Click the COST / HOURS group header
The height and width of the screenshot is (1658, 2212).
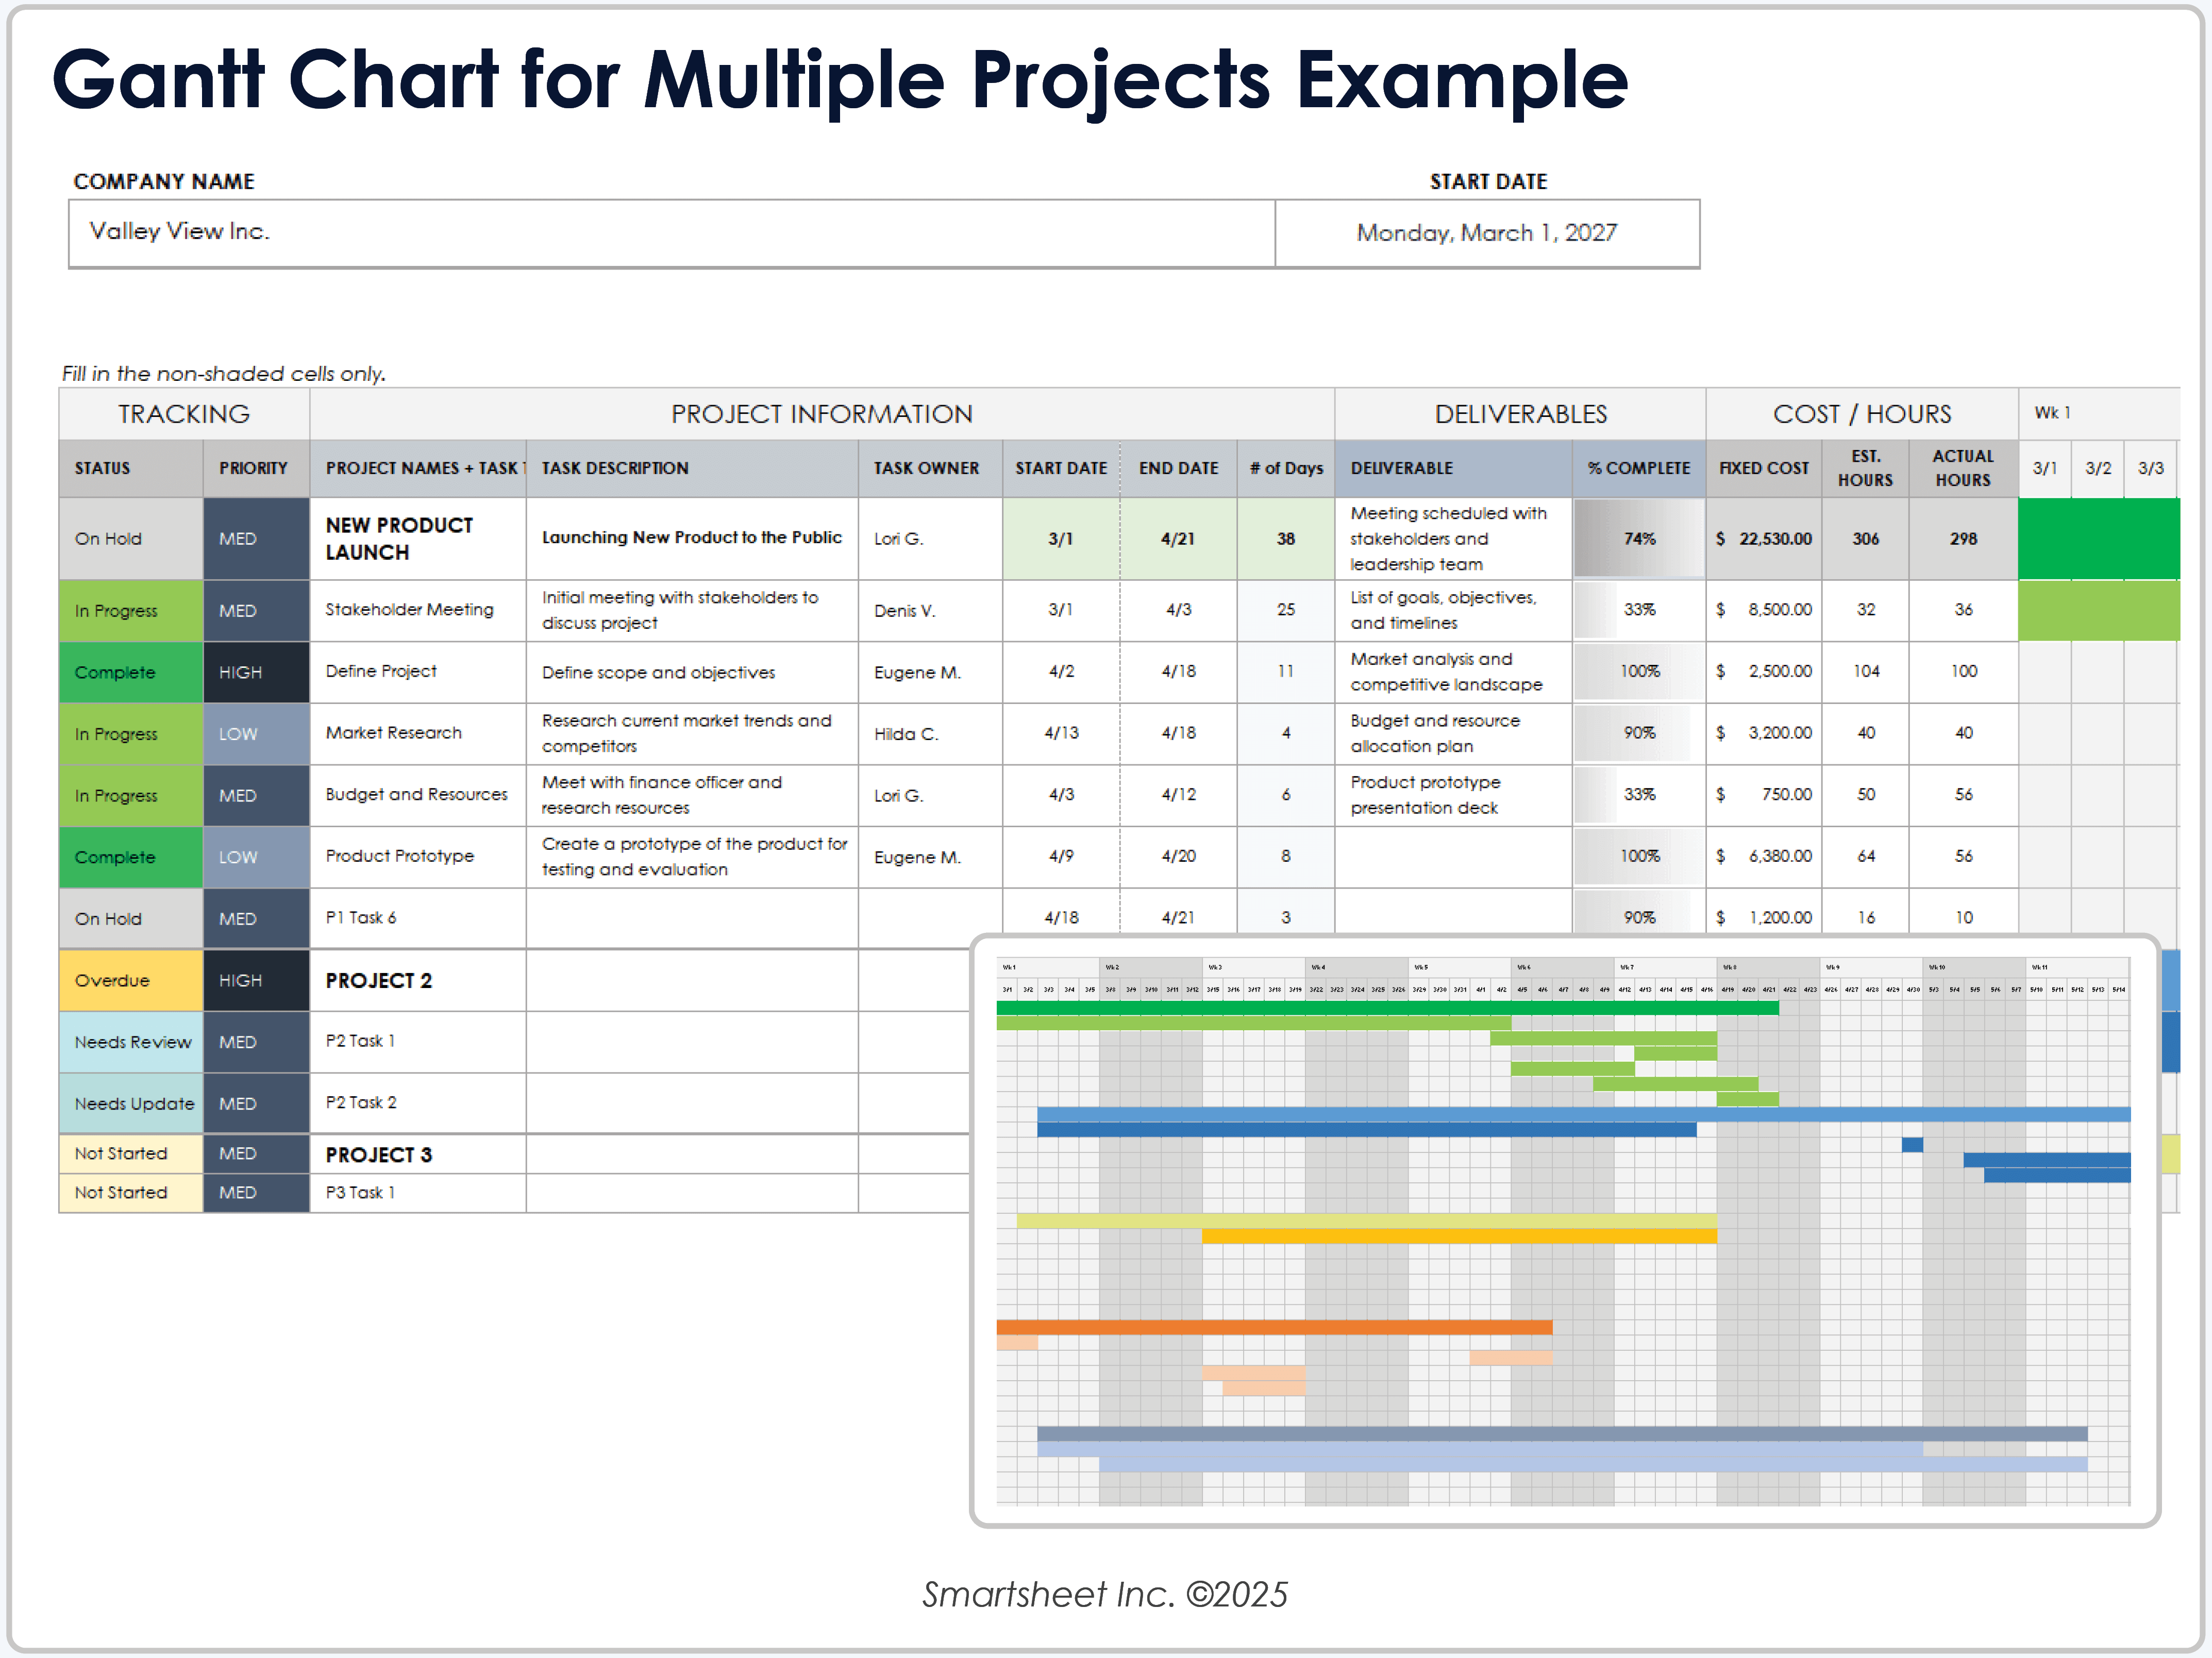(x=1862, y=413)
